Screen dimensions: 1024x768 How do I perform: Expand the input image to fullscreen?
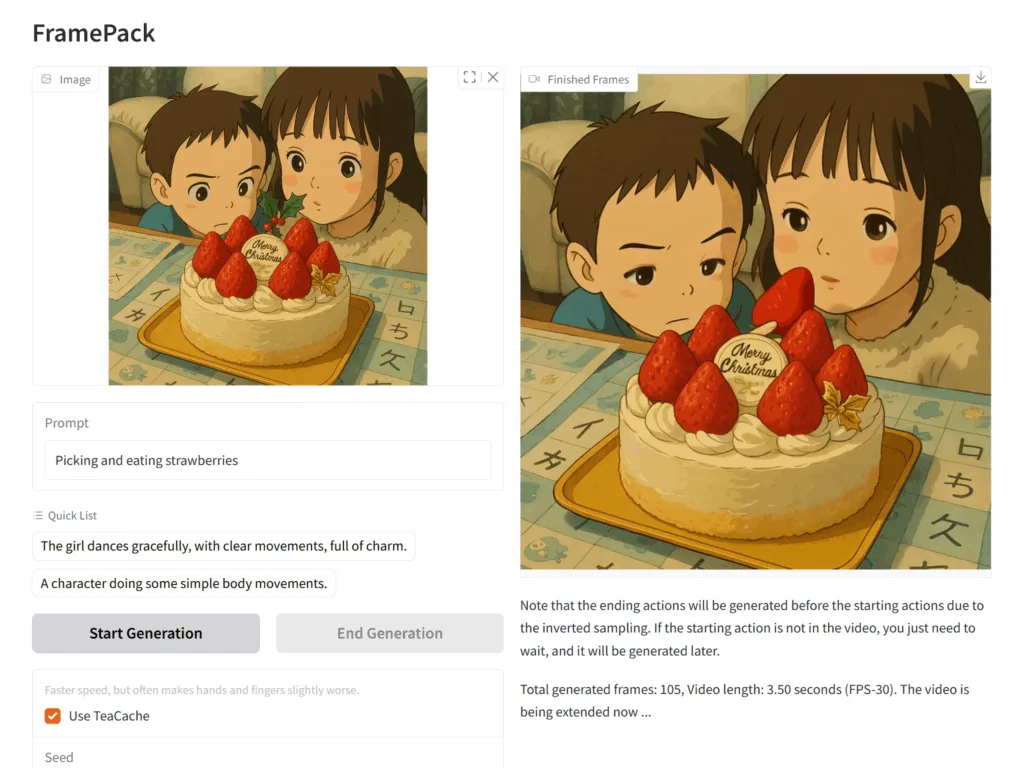(470, 77)
